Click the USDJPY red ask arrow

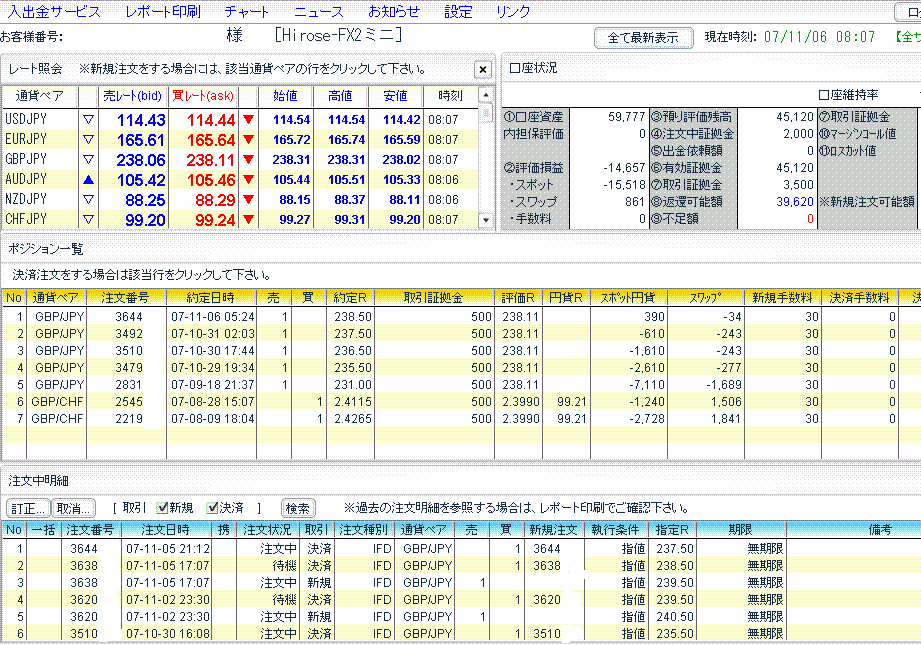[248, 119]
